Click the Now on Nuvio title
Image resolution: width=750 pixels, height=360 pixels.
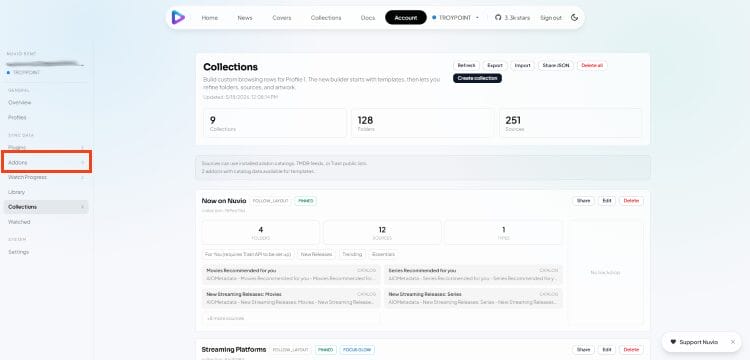tap(224, 201)
